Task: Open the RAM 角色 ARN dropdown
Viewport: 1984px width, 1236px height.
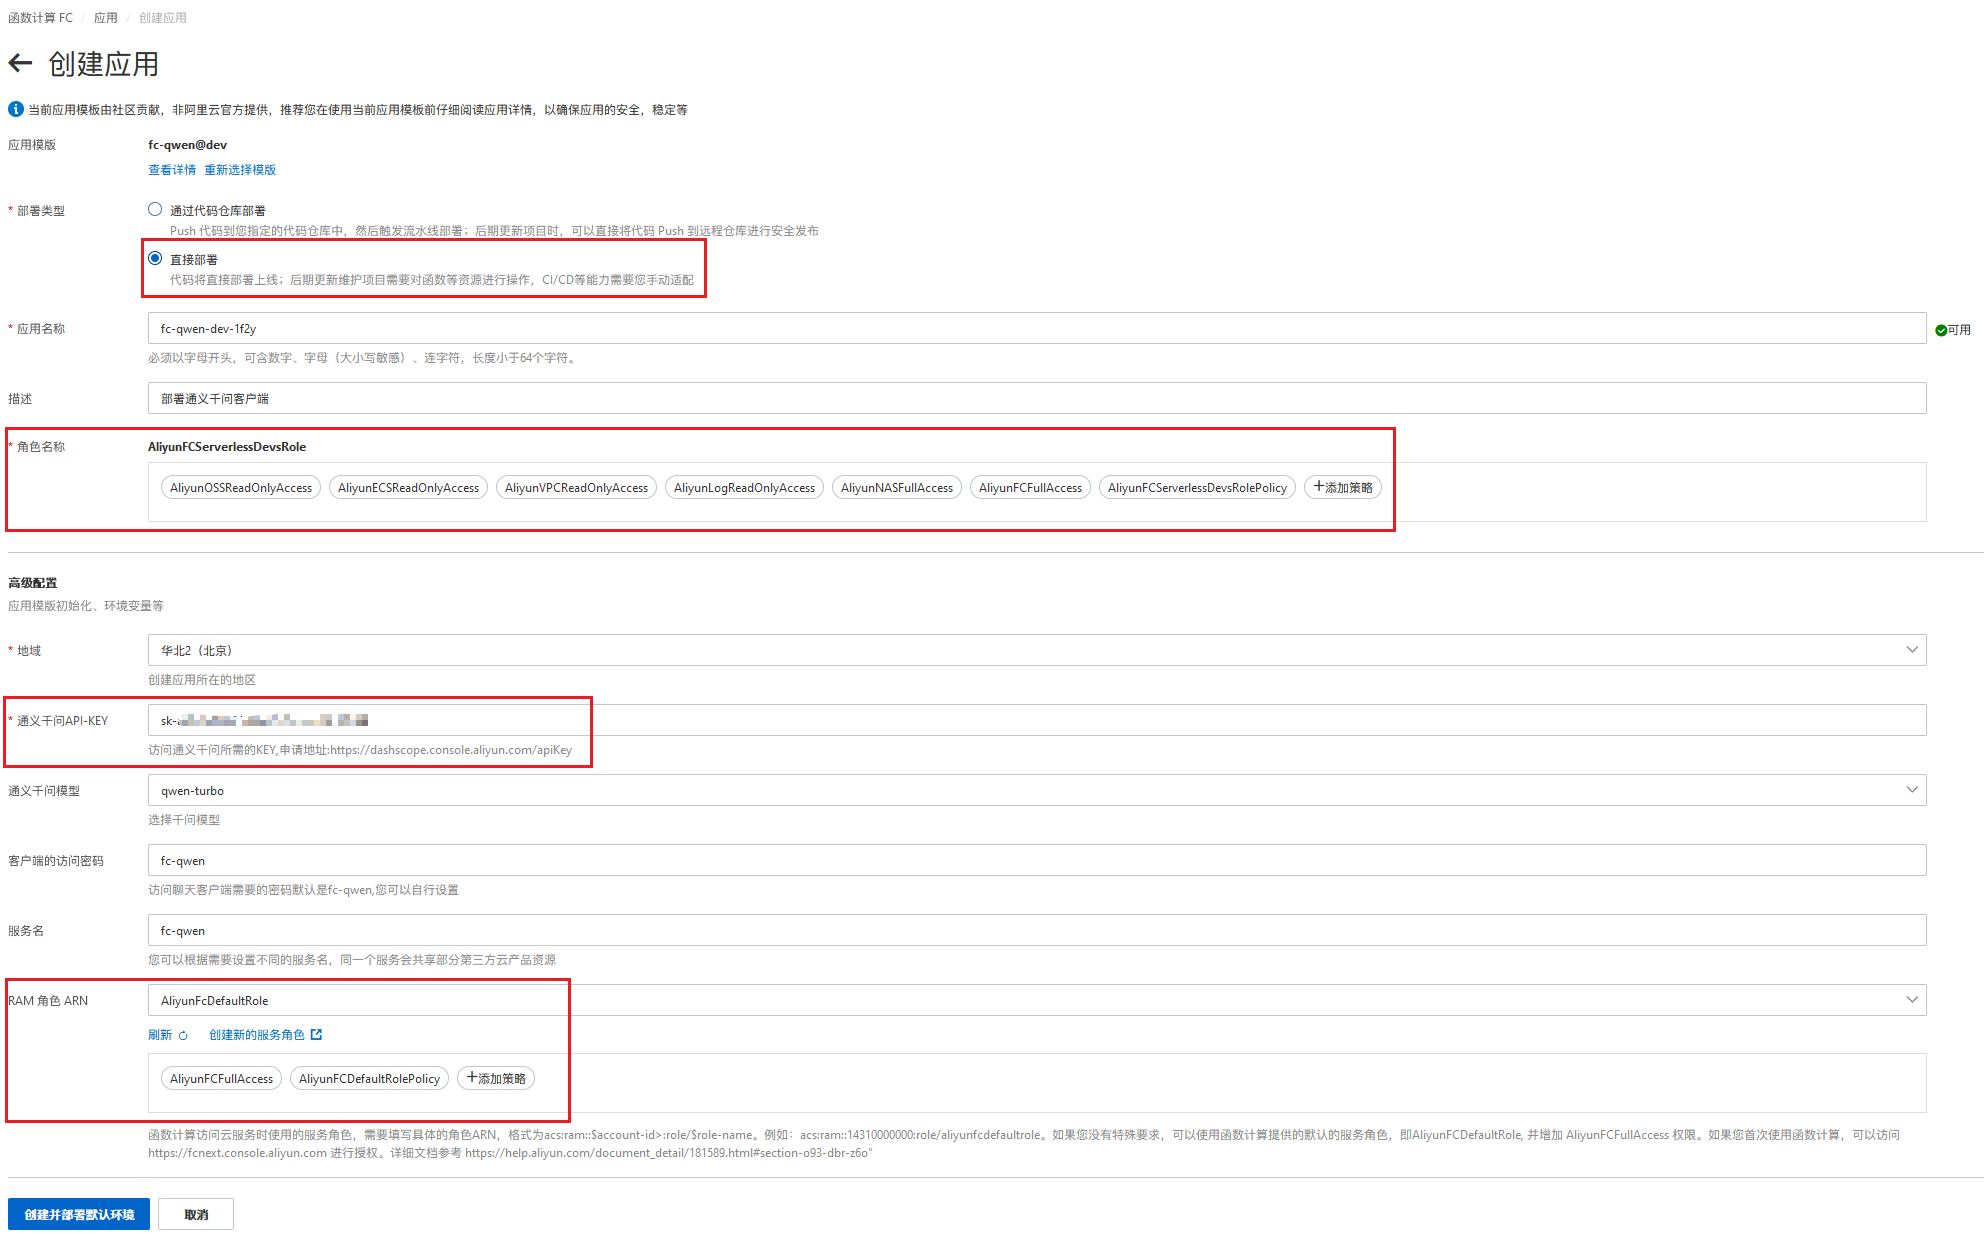Action: [x=1036, y=1000]
